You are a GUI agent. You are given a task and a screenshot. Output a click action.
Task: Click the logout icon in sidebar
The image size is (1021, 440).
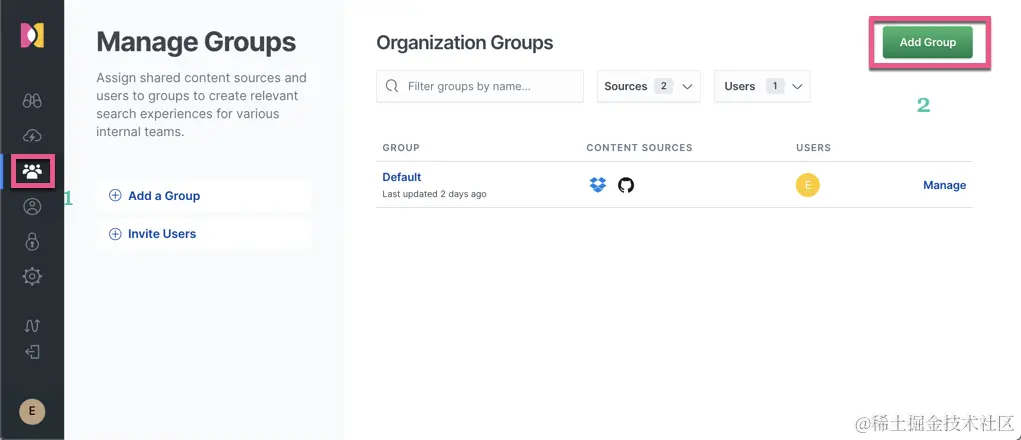[x=32, y=352]
